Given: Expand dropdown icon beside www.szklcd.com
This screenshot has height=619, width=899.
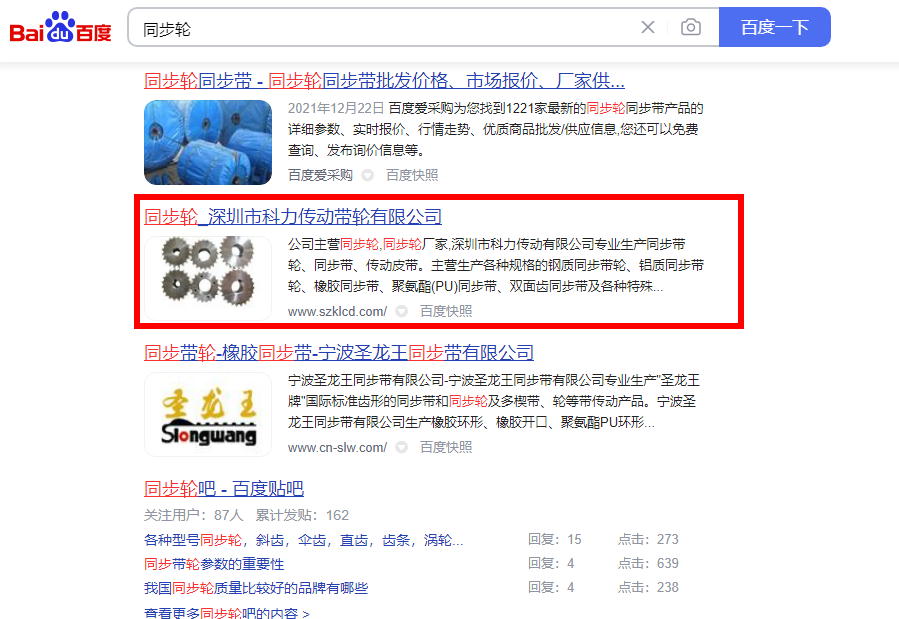Looking at the screenshot, I should (x=402, y=311).
